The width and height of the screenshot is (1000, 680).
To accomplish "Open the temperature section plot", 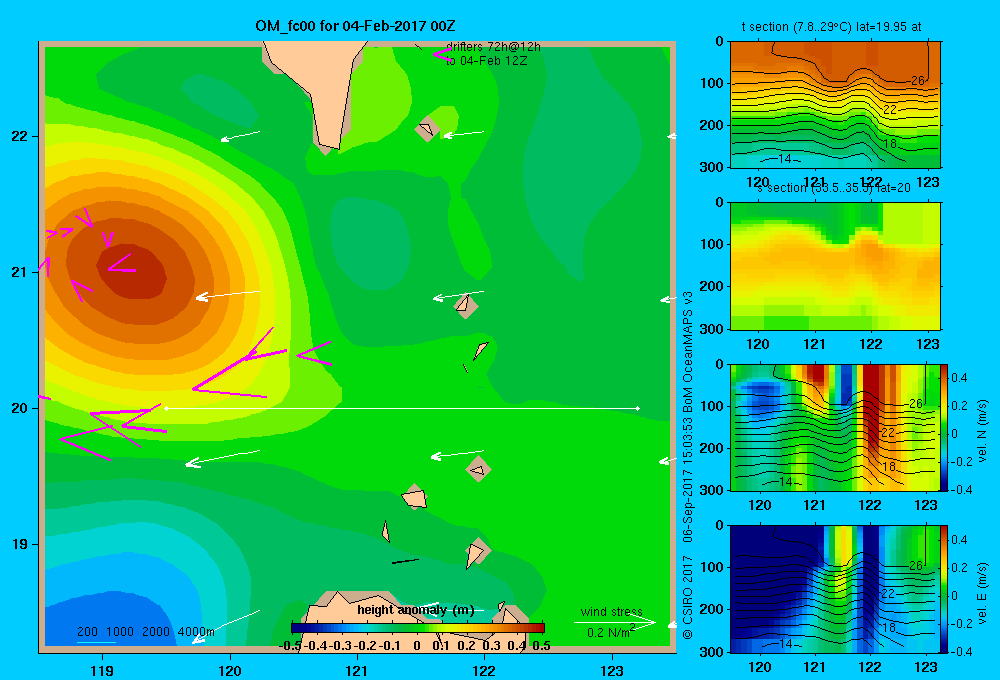I will tap(835, 105).
